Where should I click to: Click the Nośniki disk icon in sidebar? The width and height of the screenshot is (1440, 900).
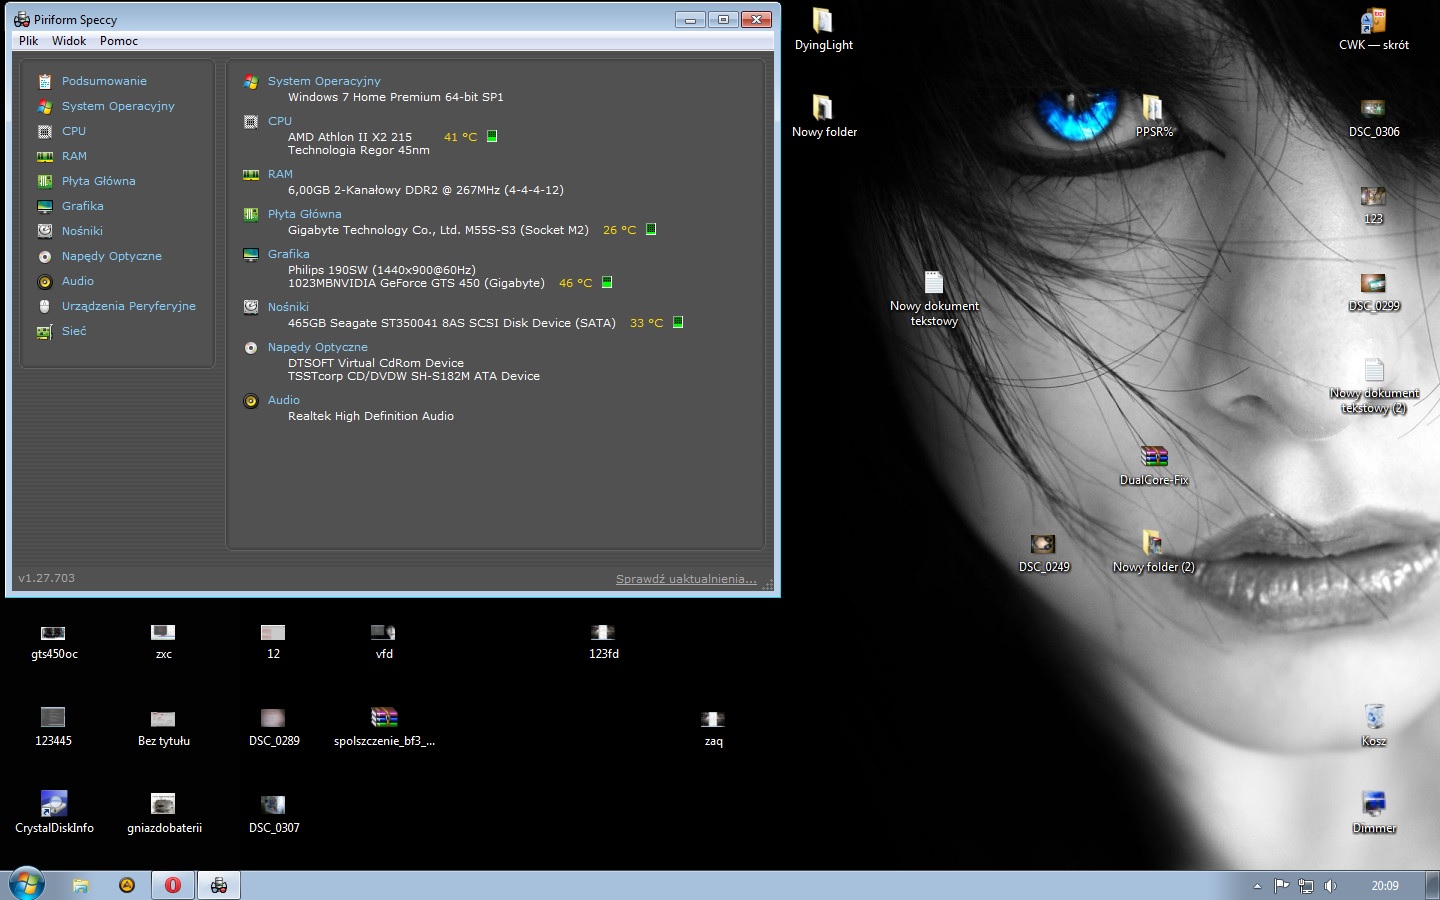coord(45,231)
